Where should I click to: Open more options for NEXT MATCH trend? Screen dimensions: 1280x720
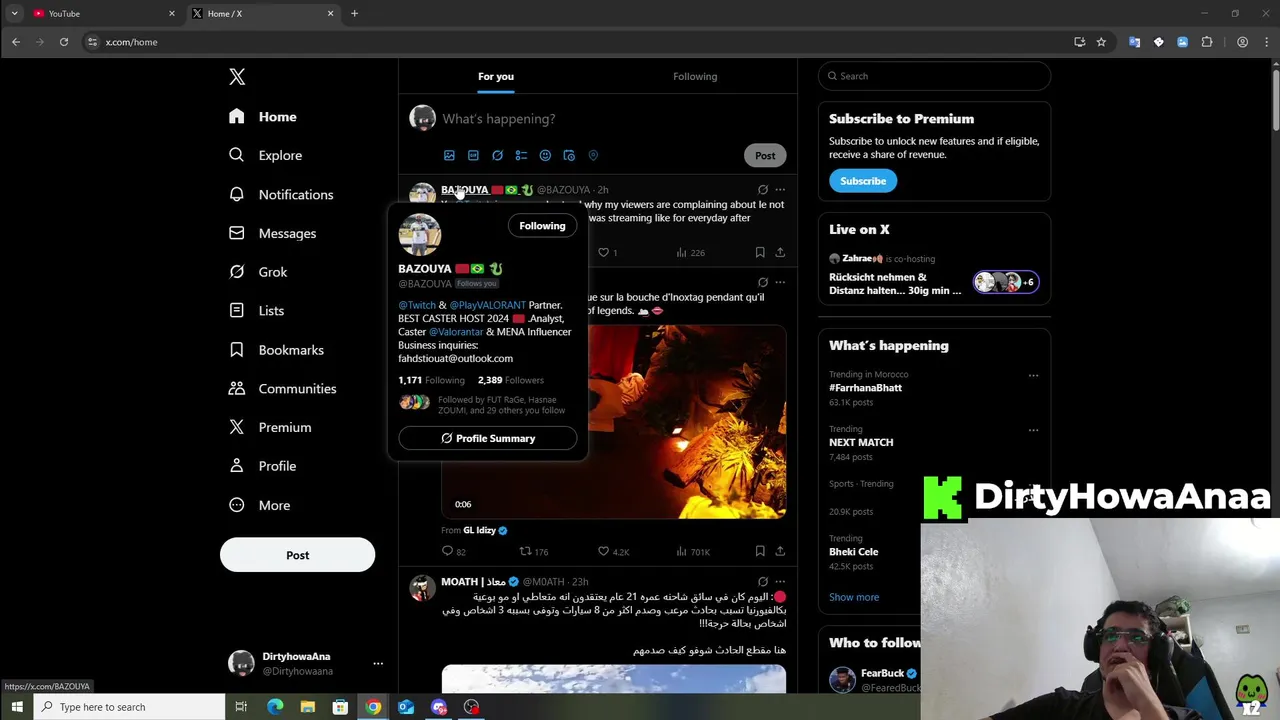(x=1033, y=430)
